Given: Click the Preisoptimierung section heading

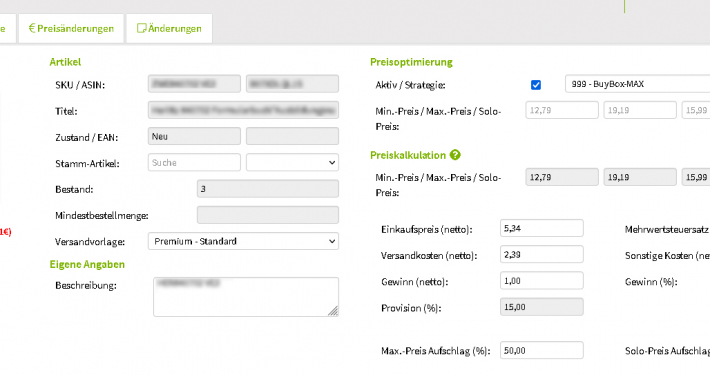Looking at the screenshot, I should click(411, 62).
